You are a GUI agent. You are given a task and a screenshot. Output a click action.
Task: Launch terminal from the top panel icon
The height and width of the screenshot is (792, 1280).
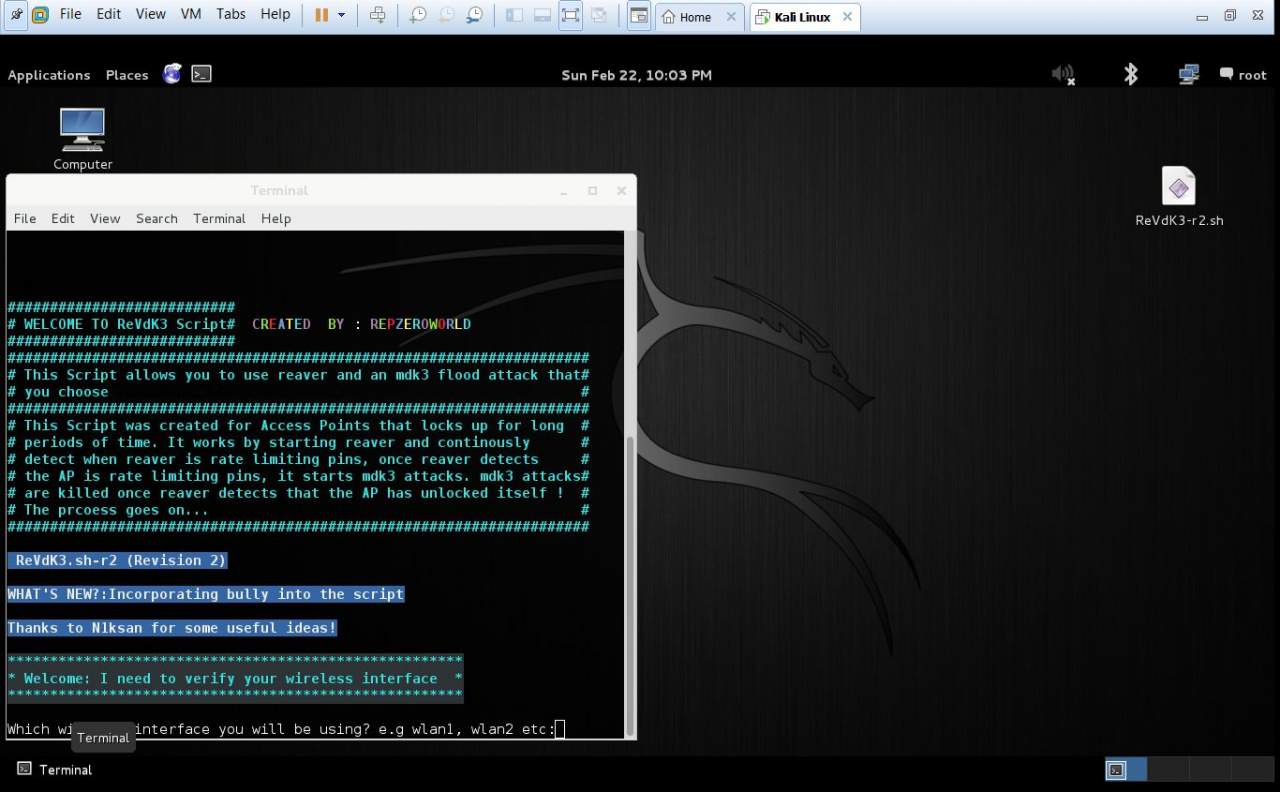(201, 74)
